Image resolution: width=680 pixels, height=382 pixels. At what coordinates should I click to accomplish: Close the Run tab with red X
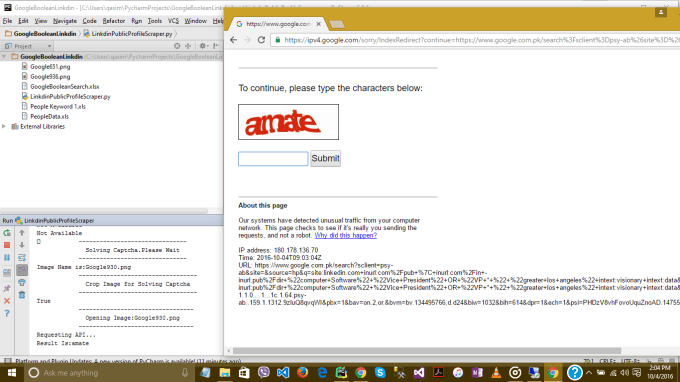(7, 300)
